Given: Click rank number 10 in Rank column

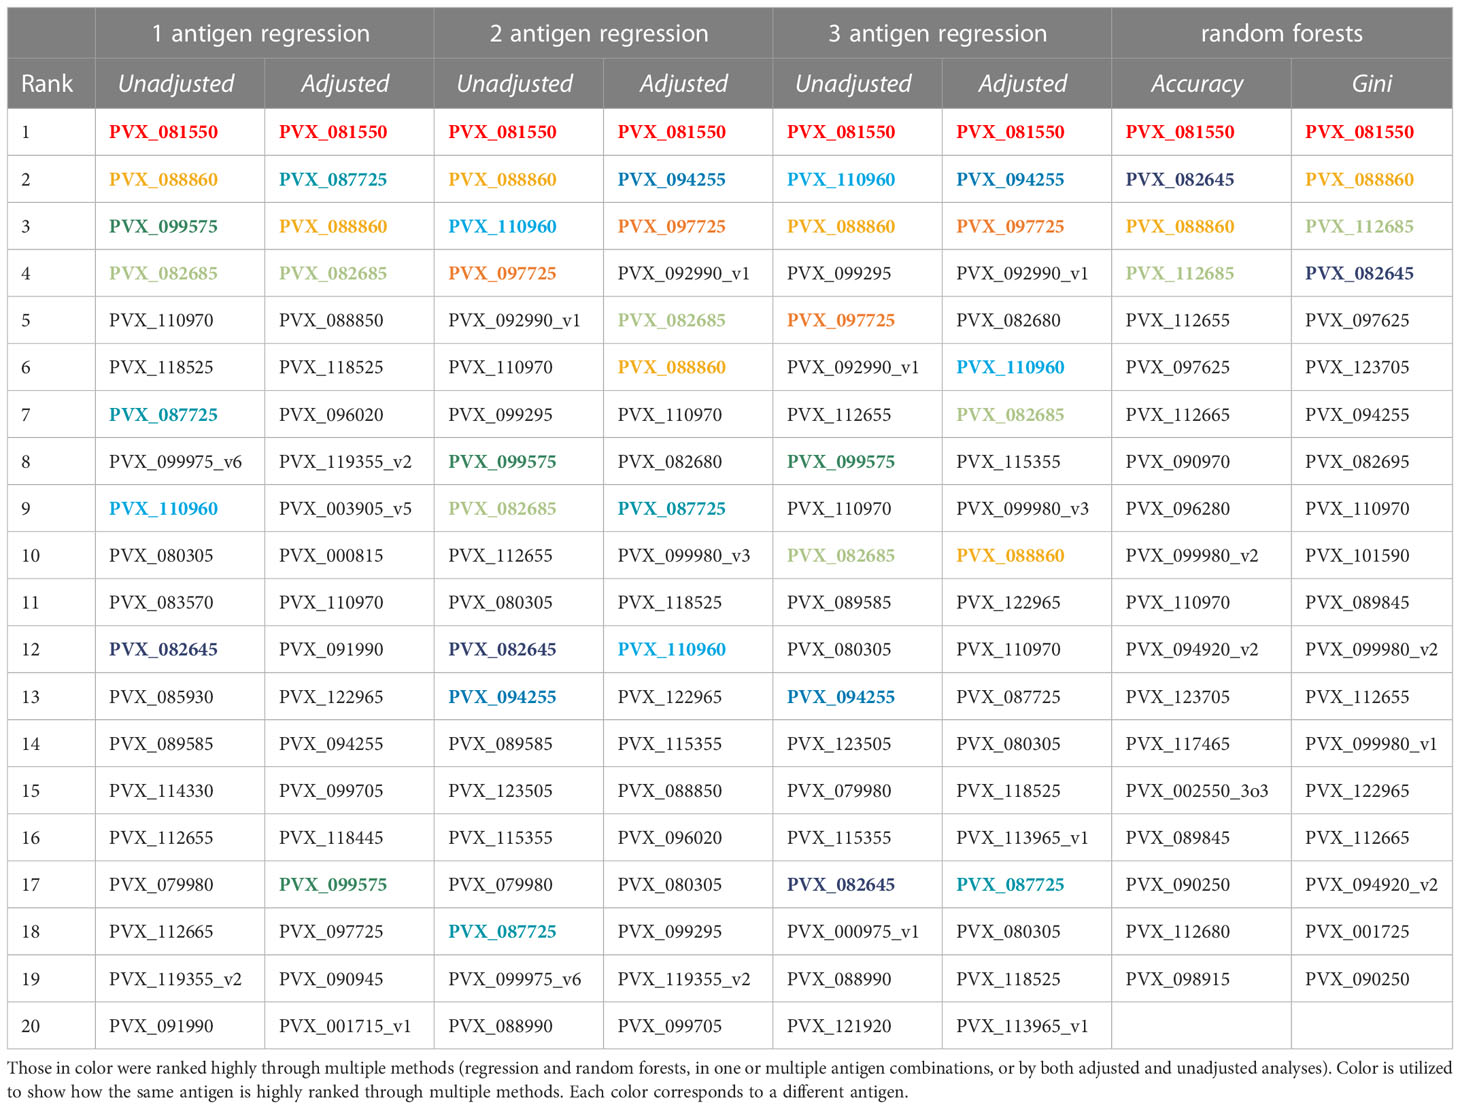Looking at the screenshot, I should (x=31, y=556).
